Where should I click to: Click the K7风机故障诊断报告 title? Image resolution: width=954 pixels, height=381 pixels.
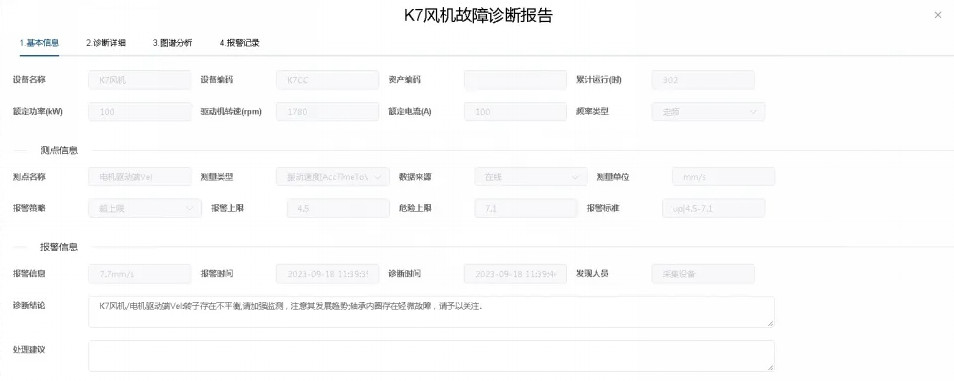[x=478, y=16]
